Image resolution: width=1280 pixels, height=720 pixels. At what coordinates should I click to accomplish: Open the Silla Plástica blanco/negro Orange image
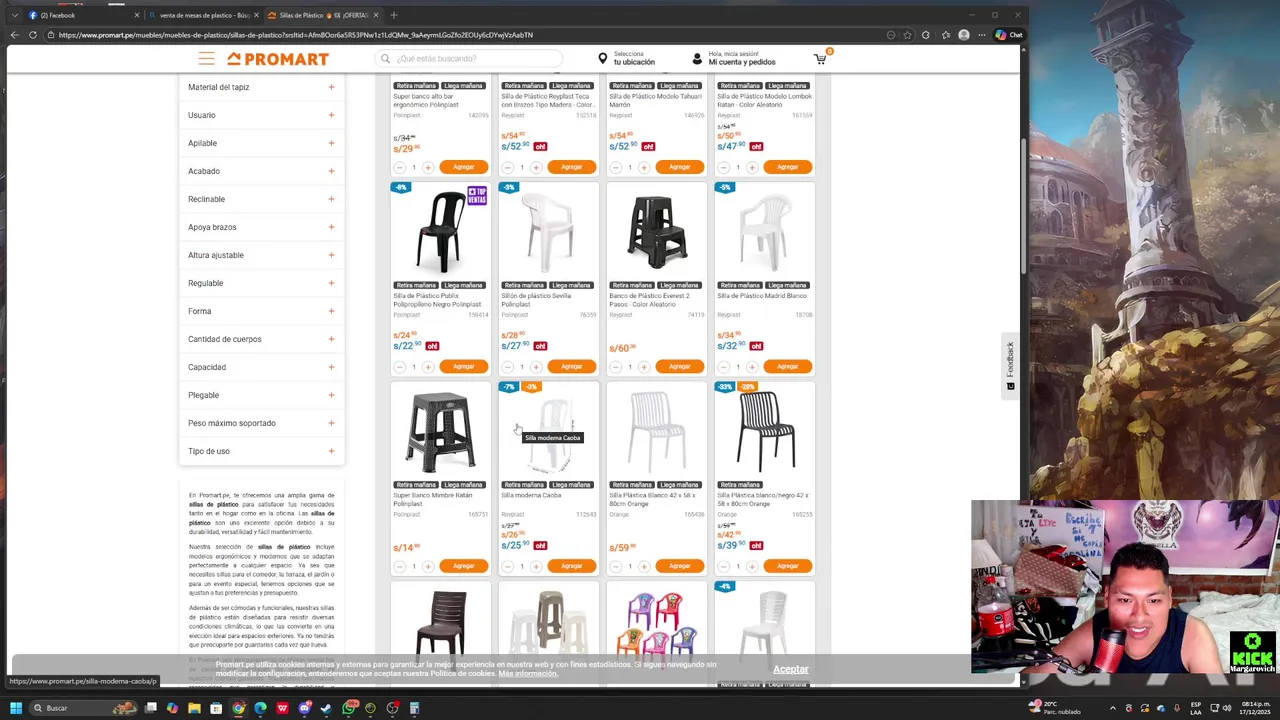coord(765,431)
